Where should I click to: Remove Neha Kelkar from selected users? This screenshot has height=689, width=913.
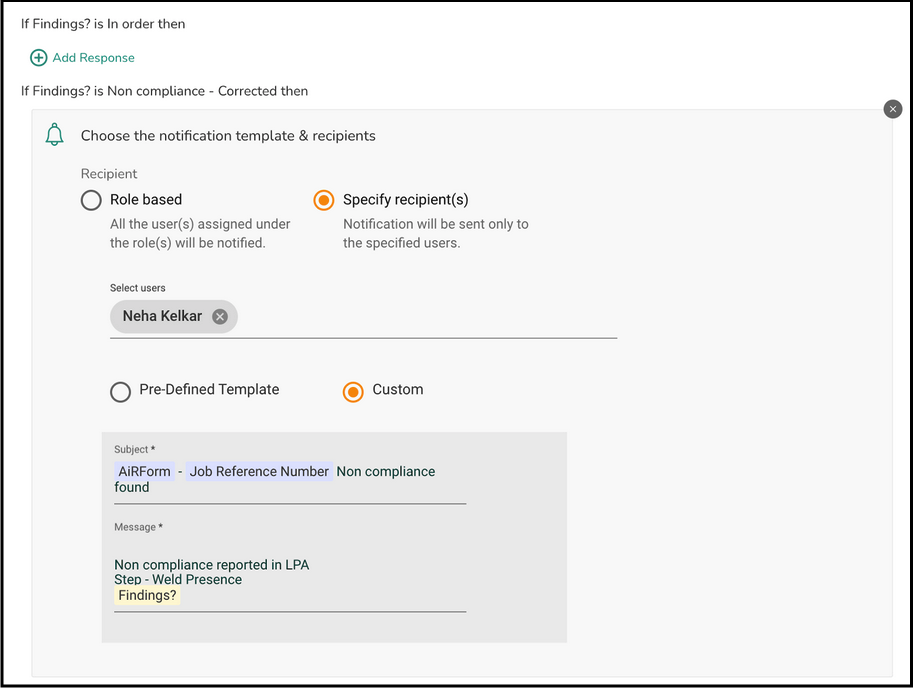[x=220, y=316]
